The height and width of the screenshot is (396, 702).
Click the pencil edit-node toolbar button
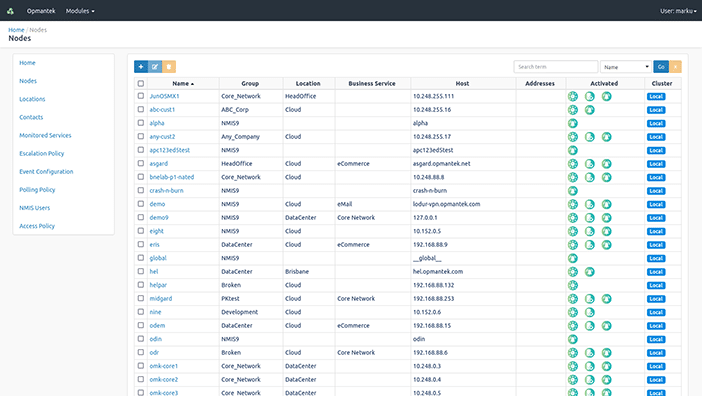(155, 67)
